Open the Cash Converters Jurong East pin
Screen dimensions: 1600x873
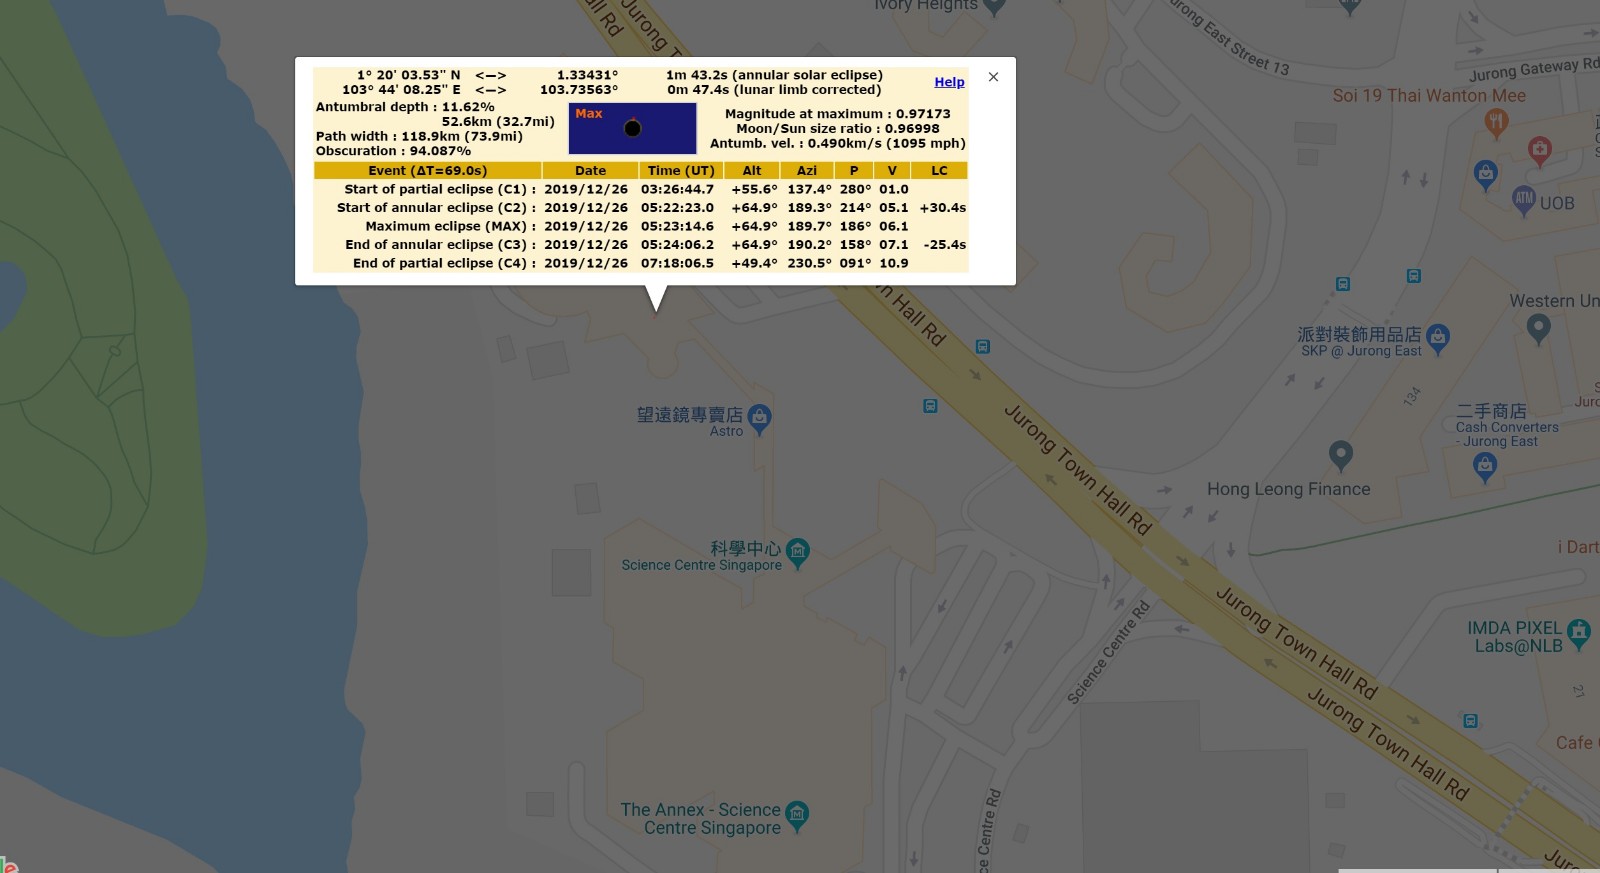click(x=1485, y=466)
